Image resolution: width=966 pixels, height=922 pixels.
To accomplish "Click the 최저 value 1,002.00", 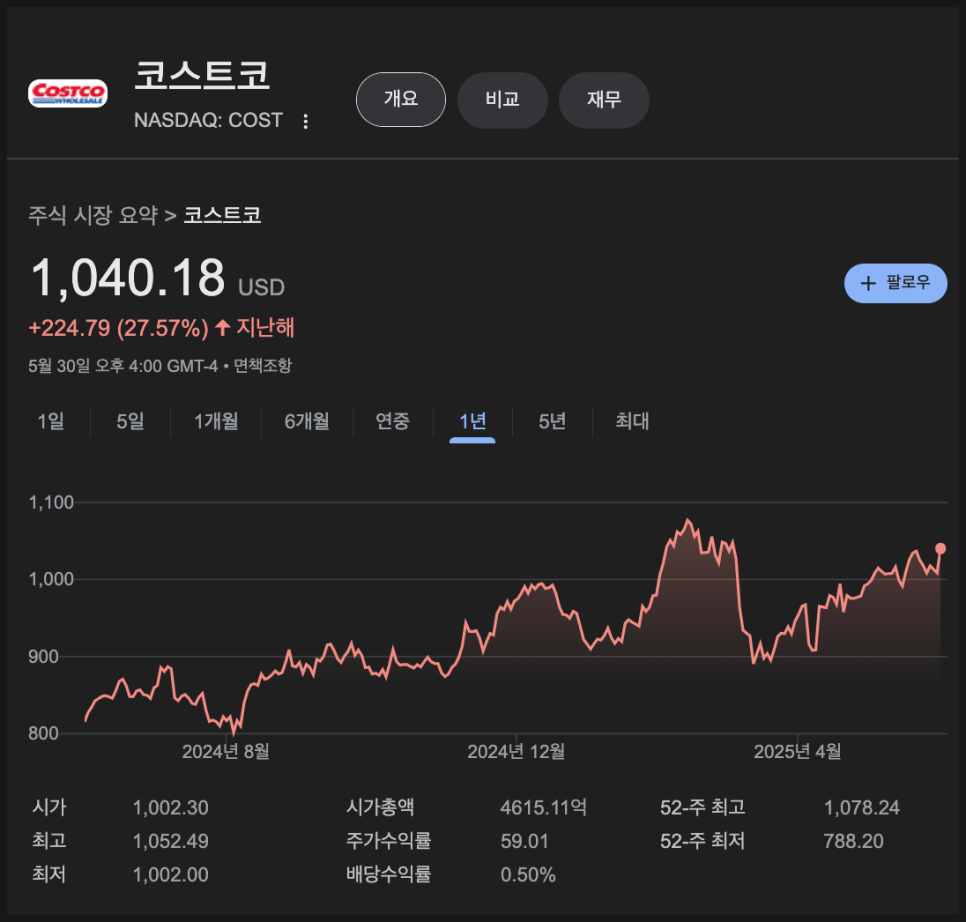I will tap(171, 875).
